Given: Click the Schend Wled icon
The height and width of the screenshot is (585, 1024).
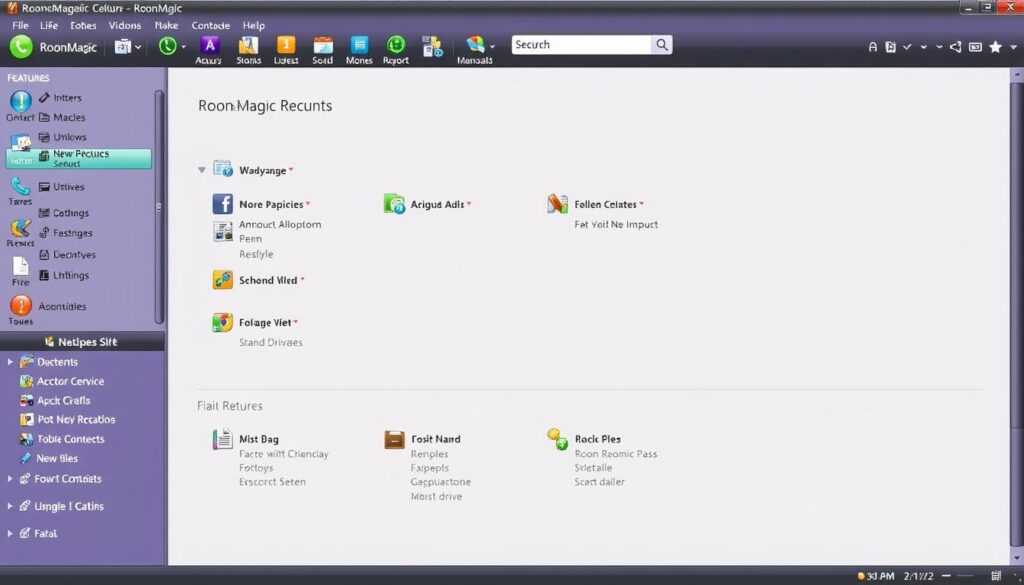Looking at the screenshot, I should click(x=223, y=279).
